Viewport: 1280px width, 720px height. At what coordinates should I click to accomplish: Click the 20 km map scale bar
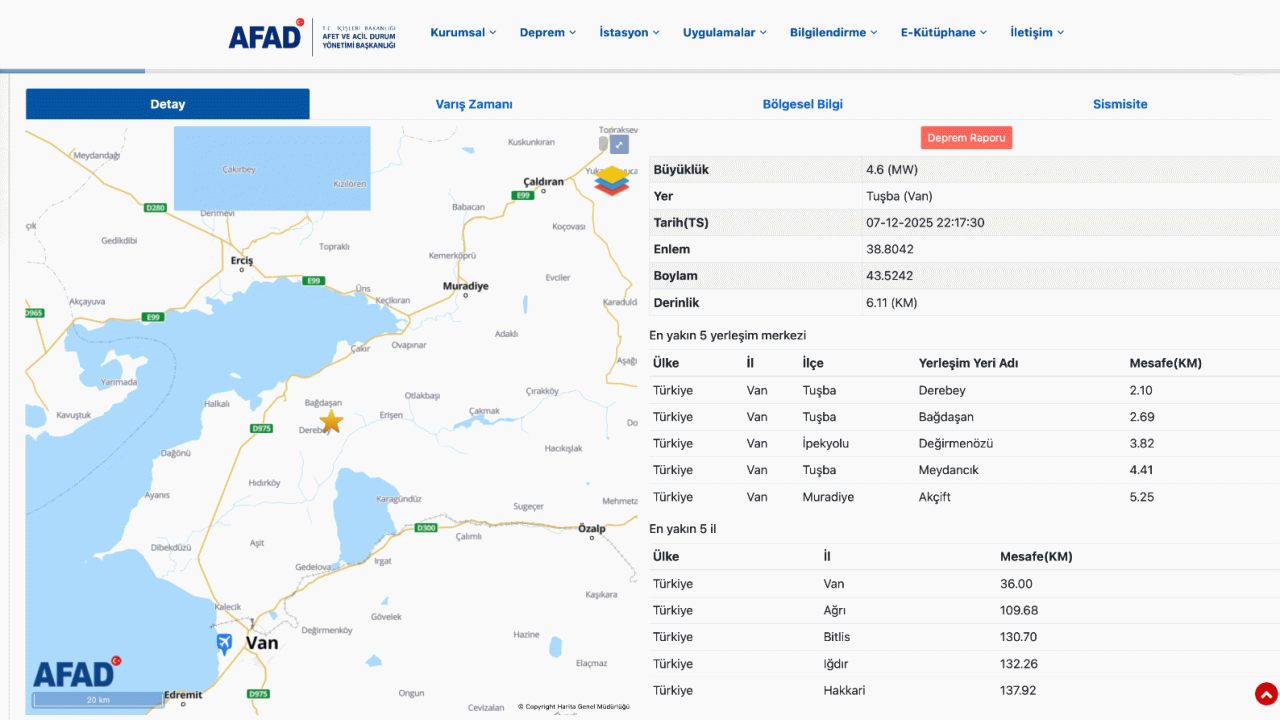[97, 699]
